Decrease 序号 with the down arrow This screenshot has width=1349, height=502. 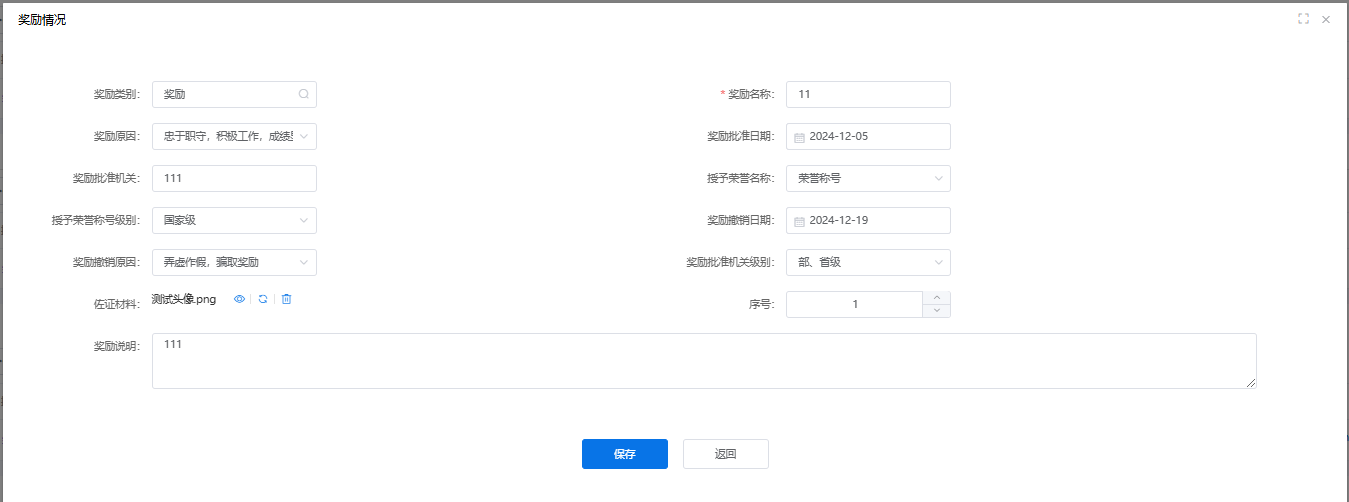(x=936, y=311)
